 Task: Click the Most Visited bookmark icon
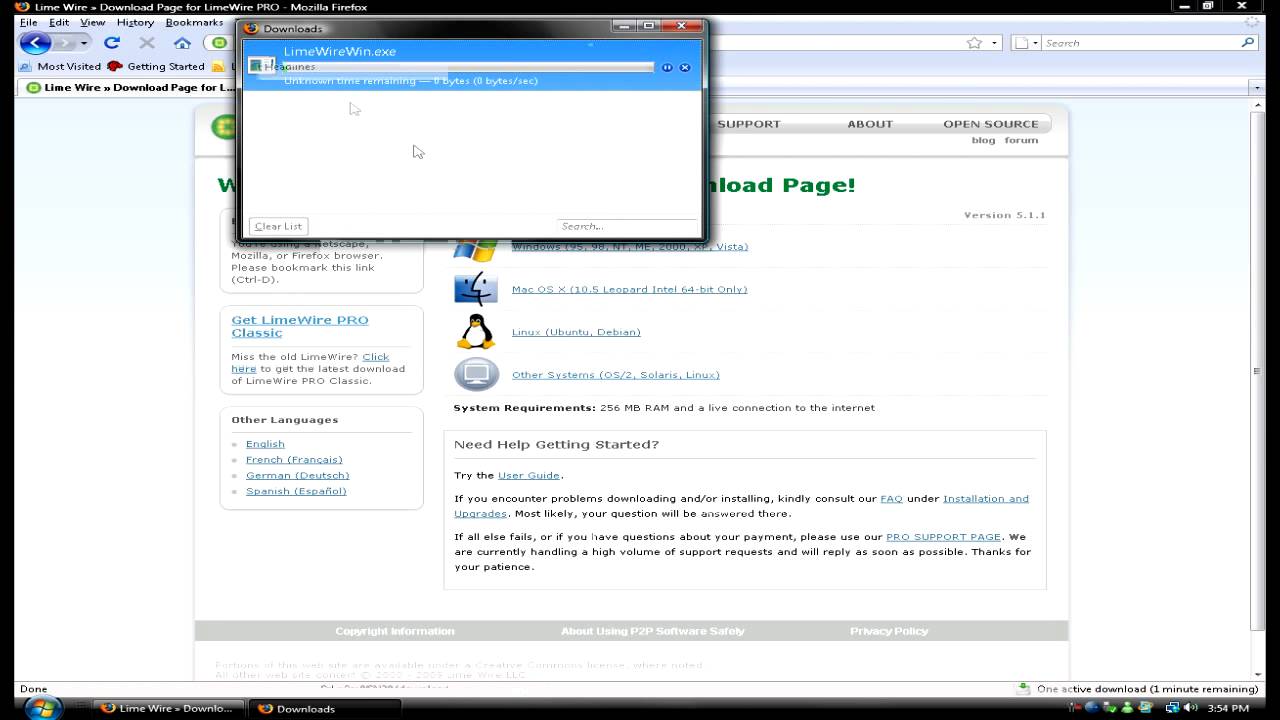click(x=27, y=66)
